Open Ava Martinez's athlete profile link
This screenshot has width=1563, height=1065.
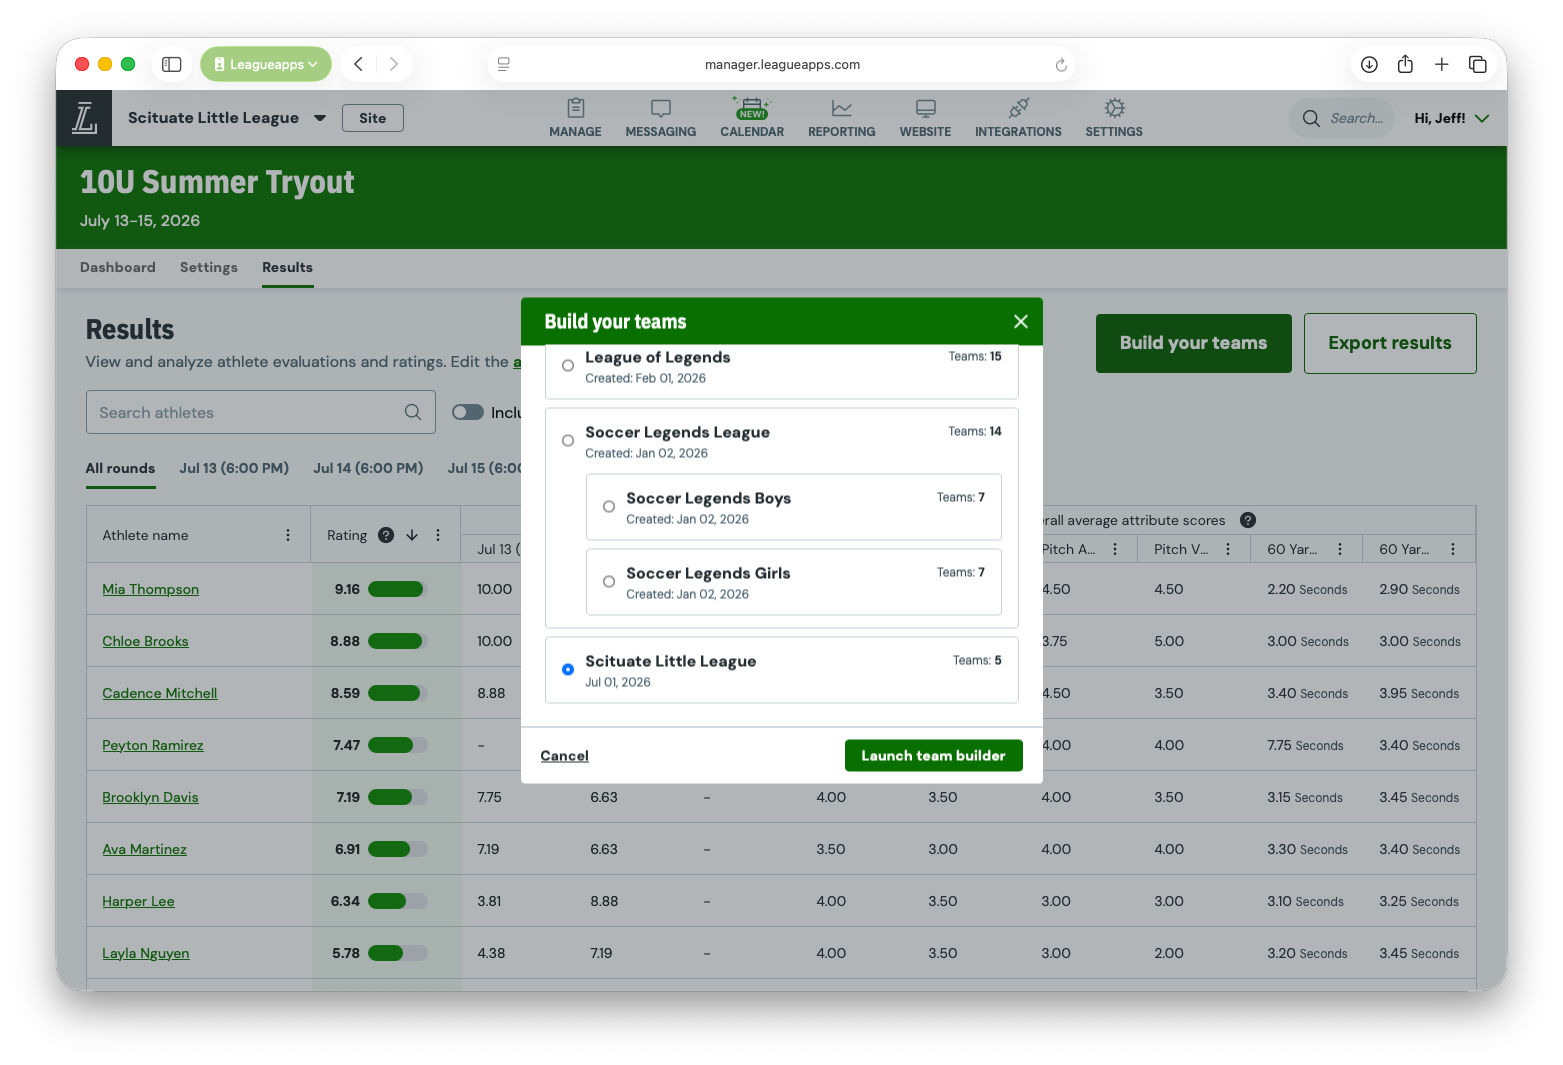click(x=145, y=849)
